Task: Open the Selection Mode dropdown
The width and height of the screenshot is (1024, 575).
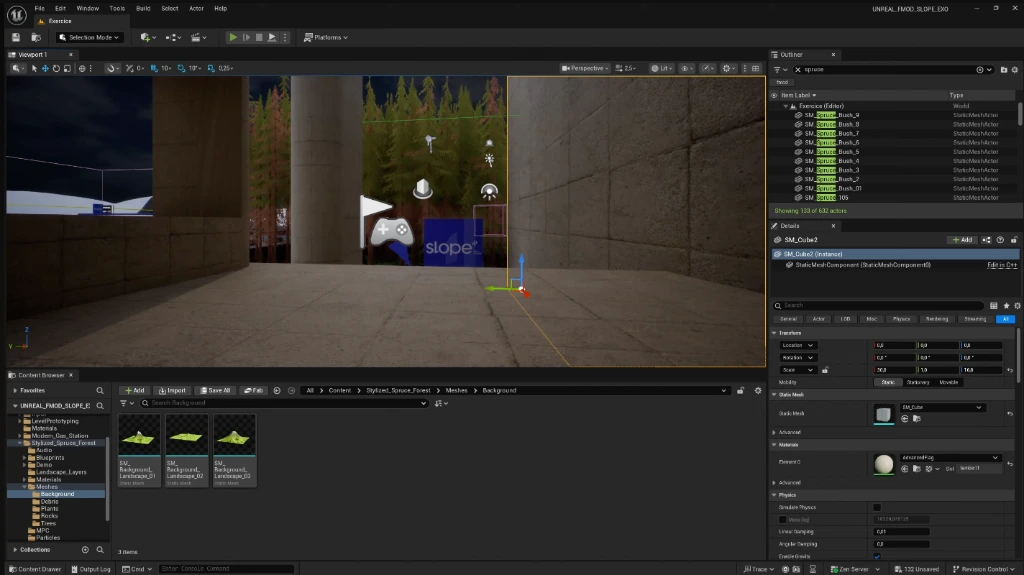Action: [89, 37]
